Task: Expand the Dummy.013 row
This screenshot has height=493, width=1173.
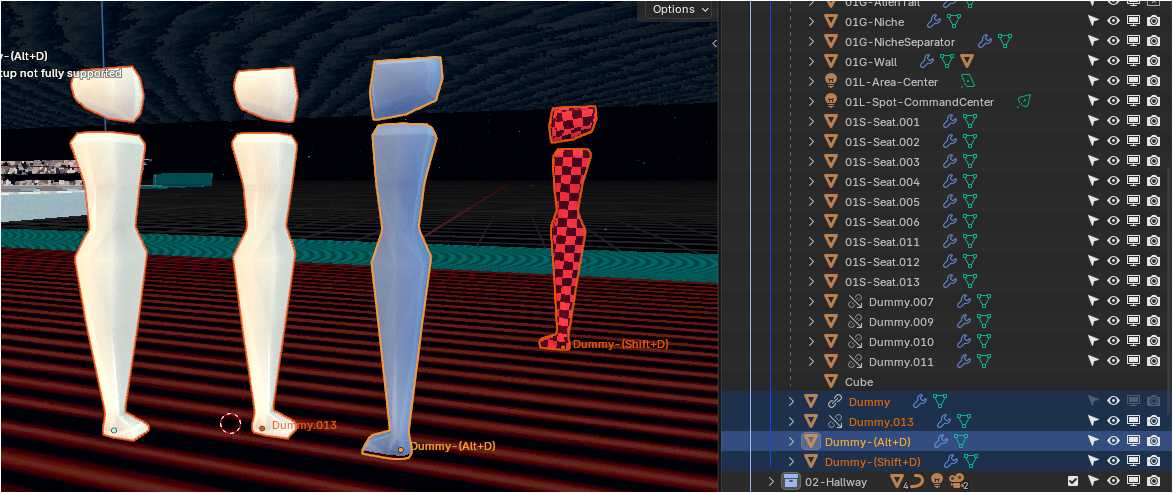Action: pyautogui.click(x=791, y=422)
